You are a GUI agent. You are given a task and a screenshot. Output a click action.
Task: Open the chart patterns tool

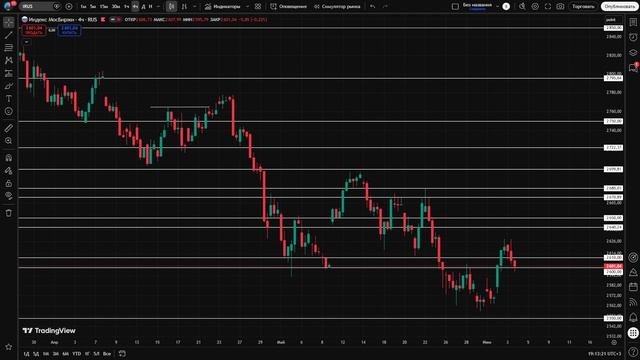tap(9, 60)
